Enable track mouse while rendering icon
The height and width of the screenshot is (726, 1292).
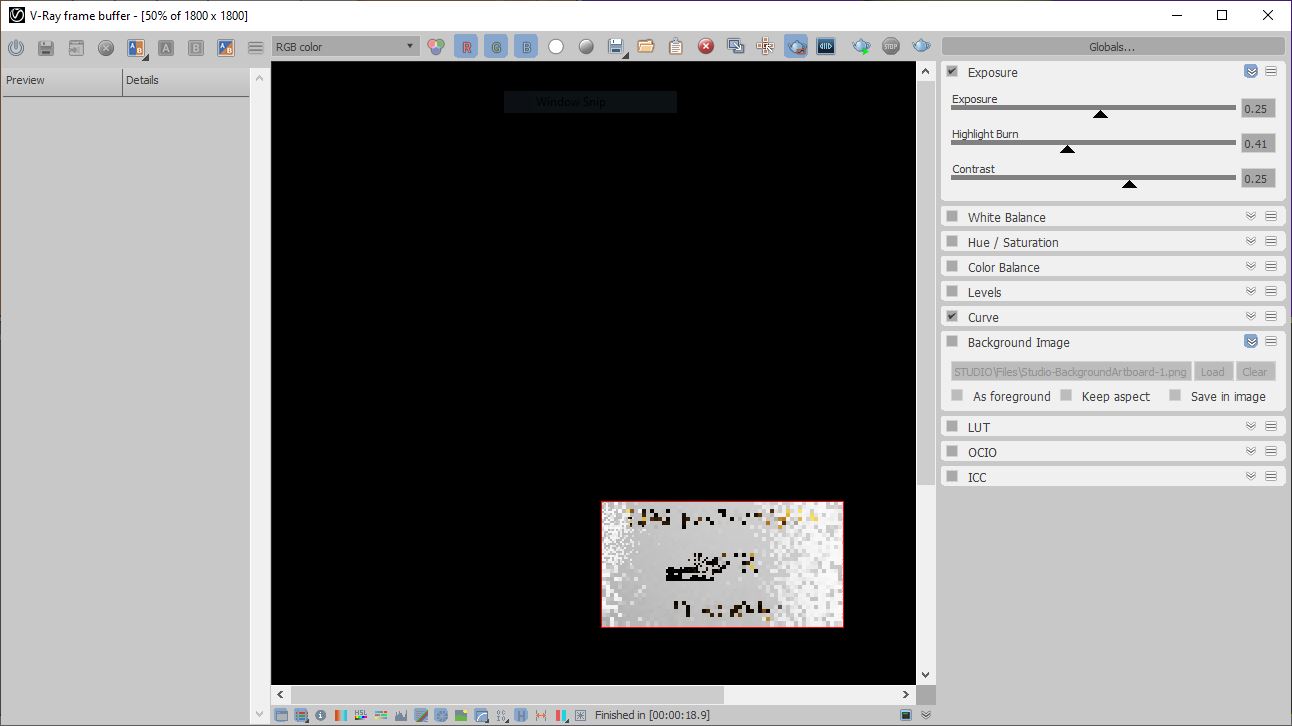click(x=766, y=46)
